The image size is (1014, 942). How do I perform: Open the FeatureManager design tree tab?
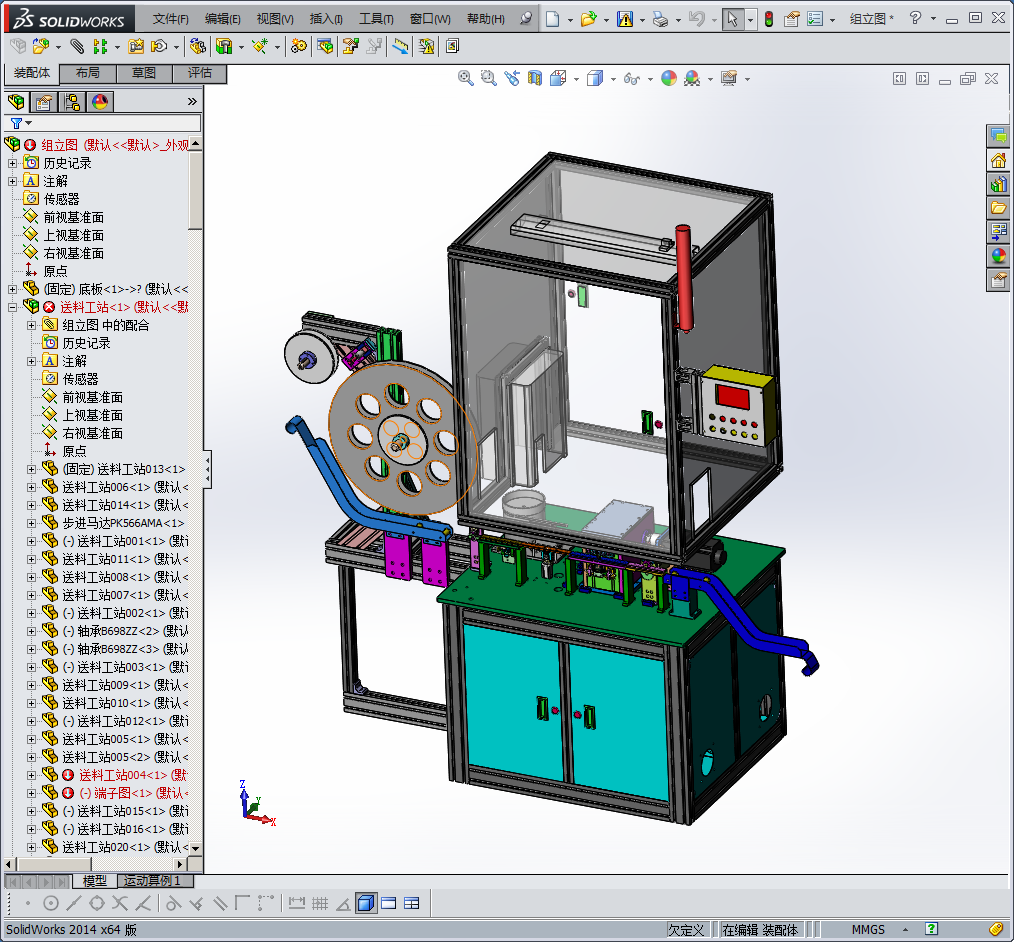[x=16, y=102]
